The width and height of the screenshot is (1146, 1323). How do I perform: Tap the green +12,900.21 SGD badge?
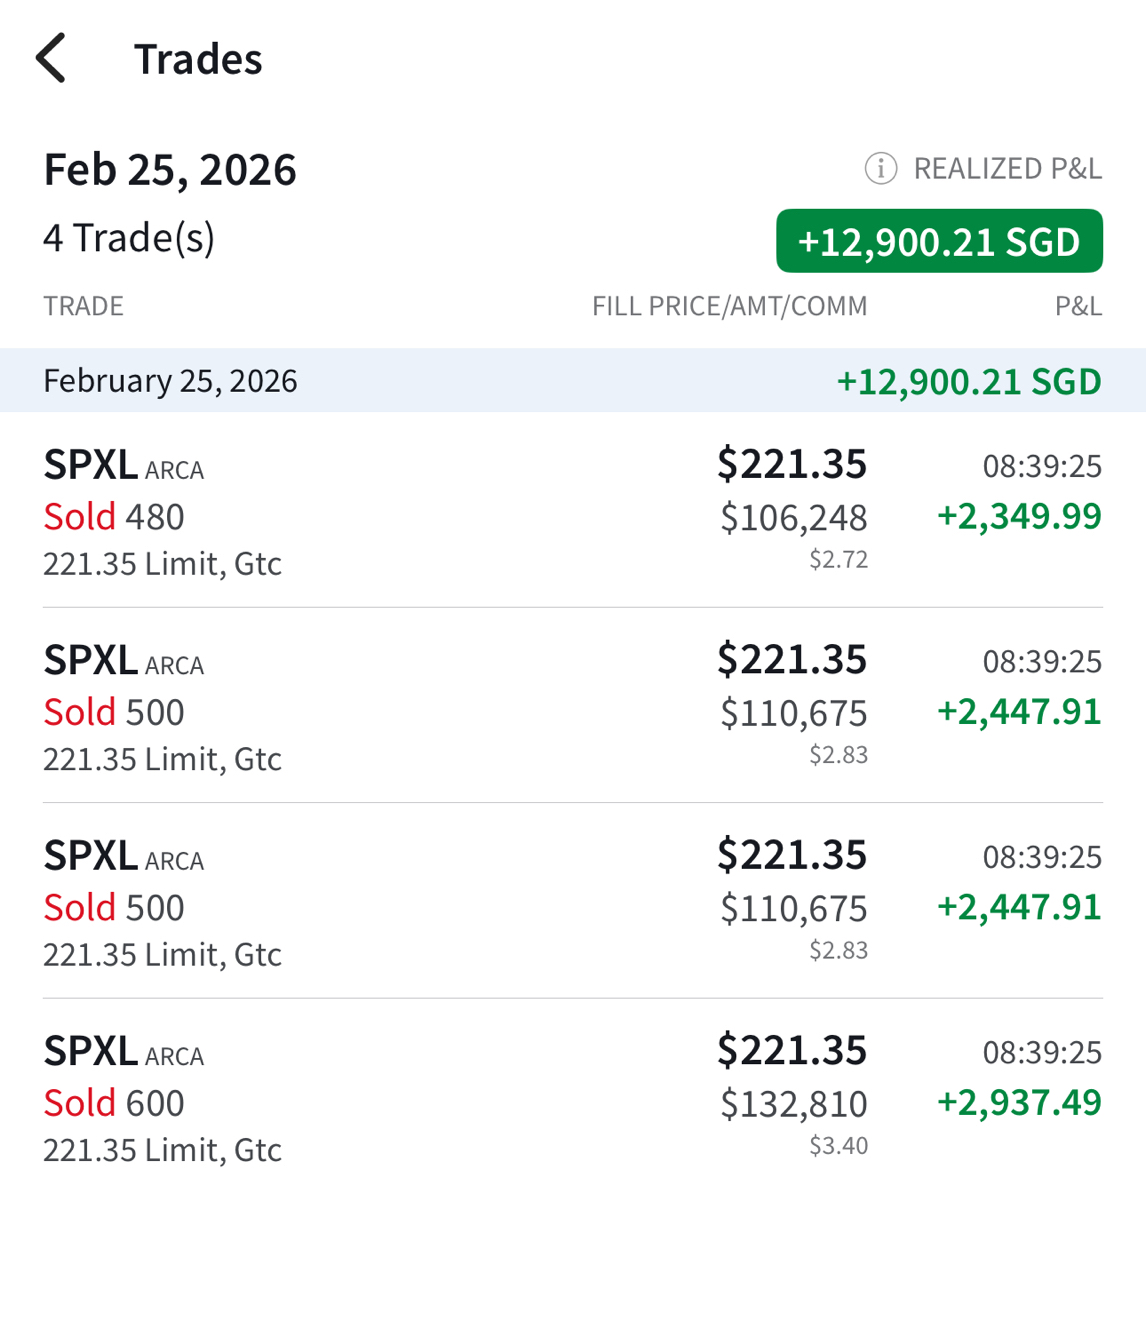939,241
